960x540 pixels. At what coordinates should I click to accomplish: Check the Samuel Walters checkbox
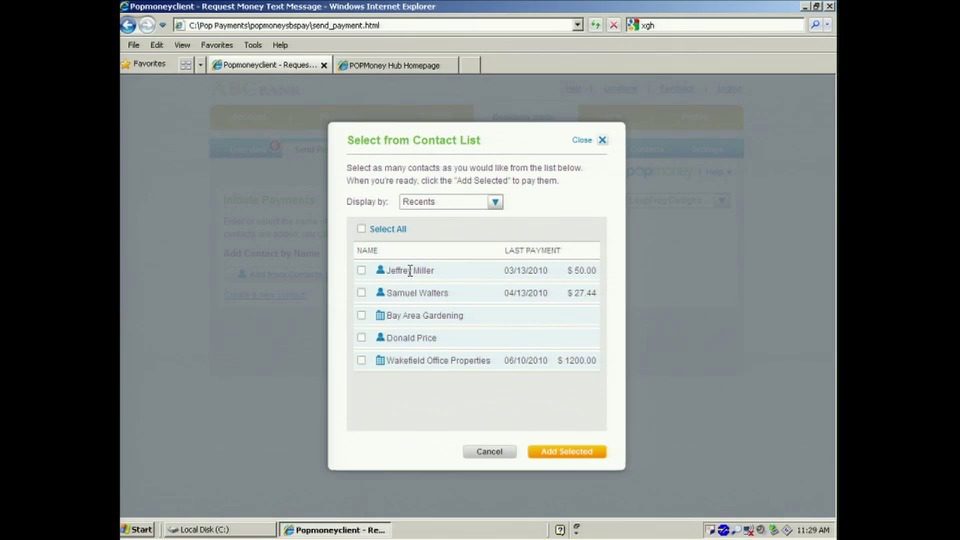[x=361, y=293]
